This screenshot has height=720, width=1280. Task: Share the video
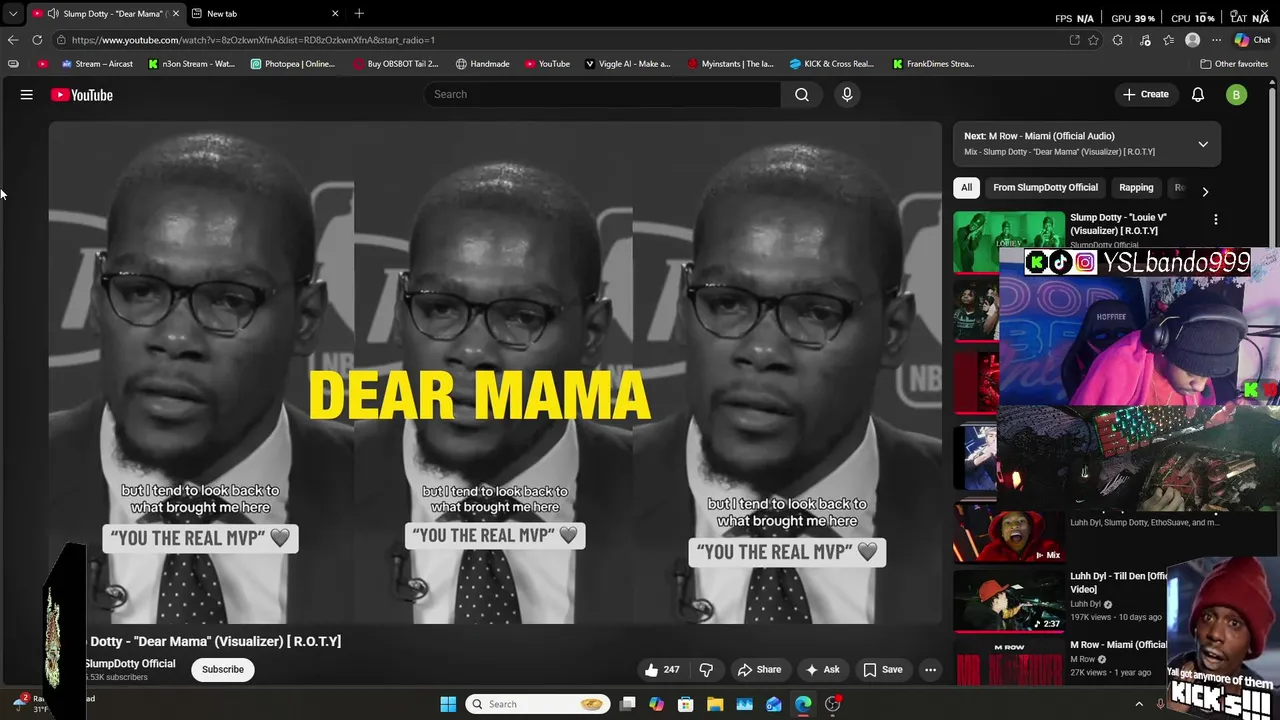point(759,670)
